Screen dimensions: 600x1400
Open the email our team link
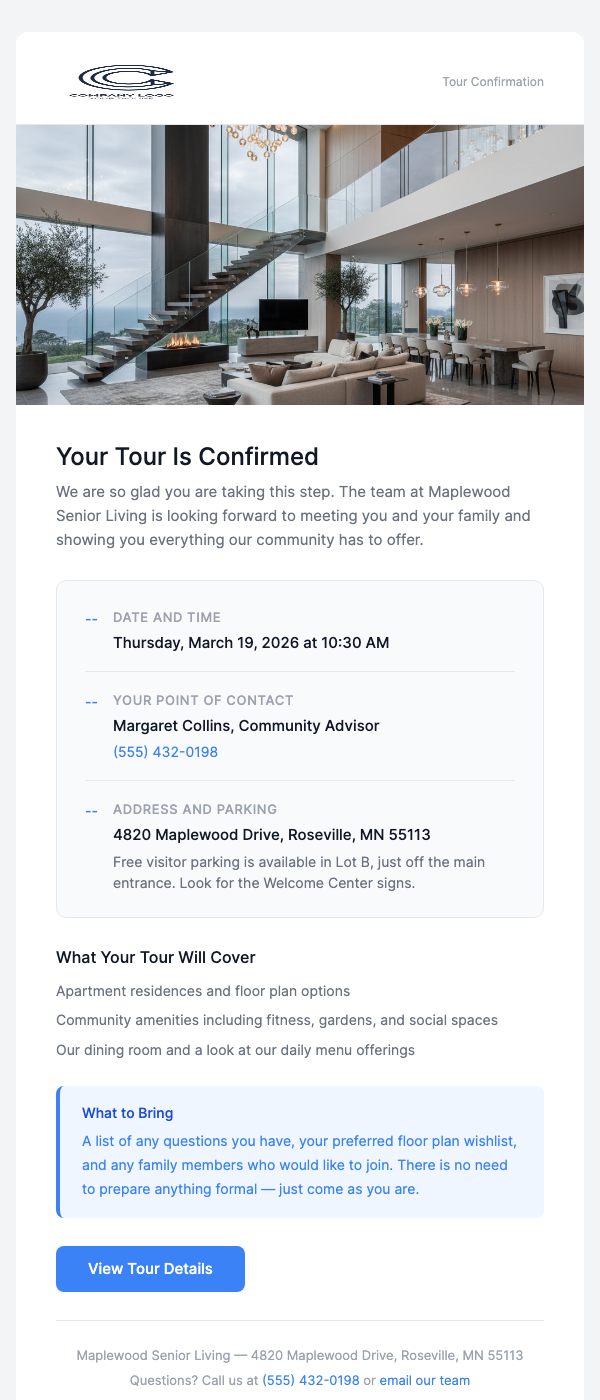coord(424,1380)
